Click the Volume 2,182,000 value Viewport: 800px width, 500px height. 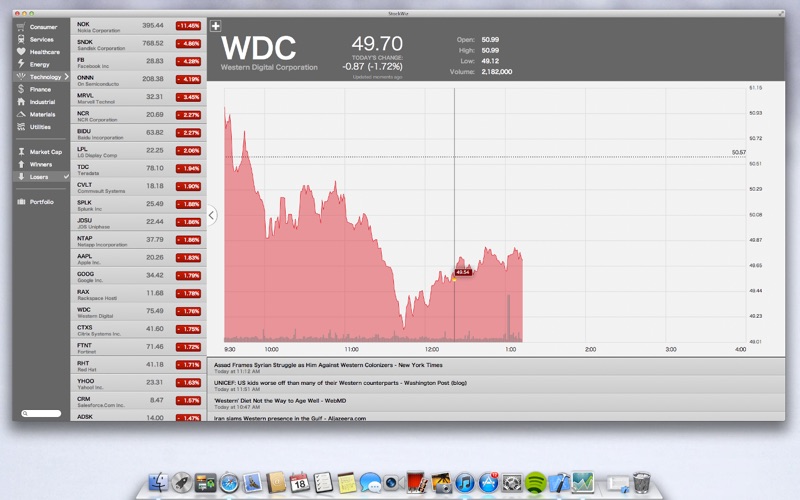pos(496,71)
